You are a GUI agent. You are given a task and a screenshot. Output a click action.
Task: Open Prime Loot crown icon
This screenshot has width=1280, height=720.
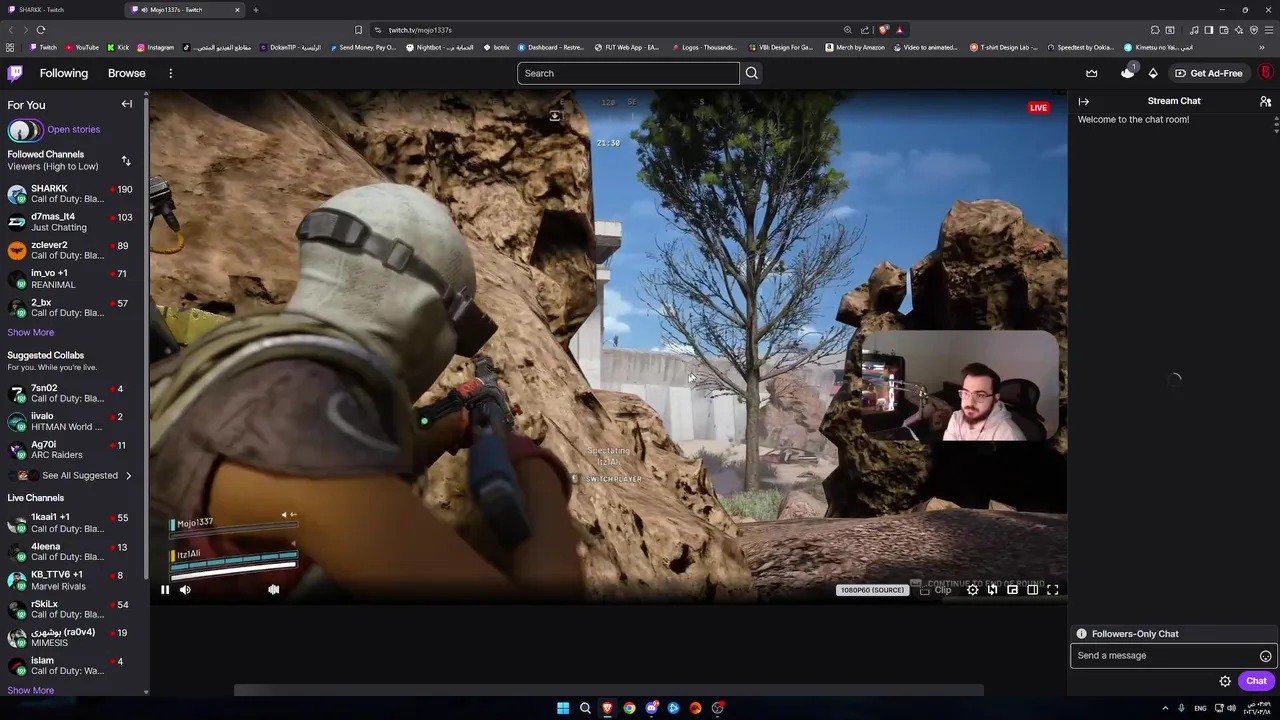(x=1092, y=73)
